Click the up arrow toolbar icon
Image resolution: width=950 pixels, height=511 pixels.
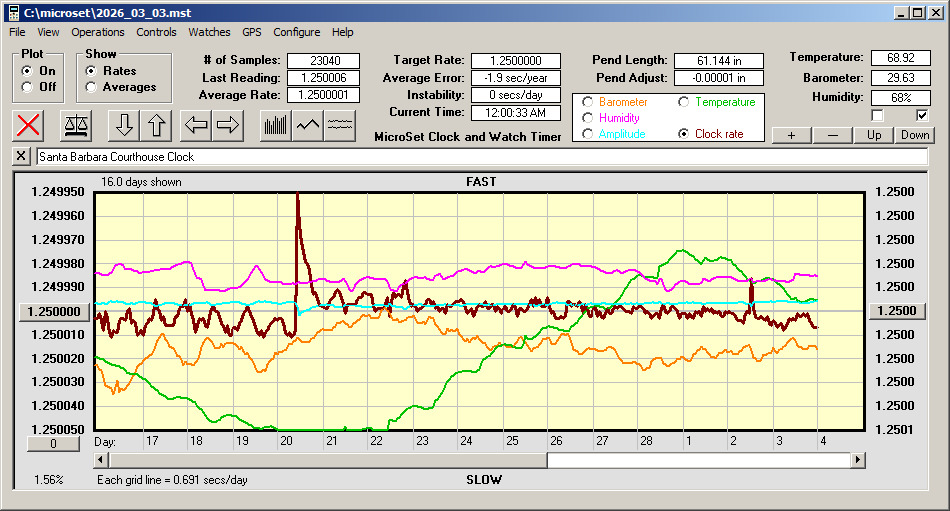pos(156,125)
